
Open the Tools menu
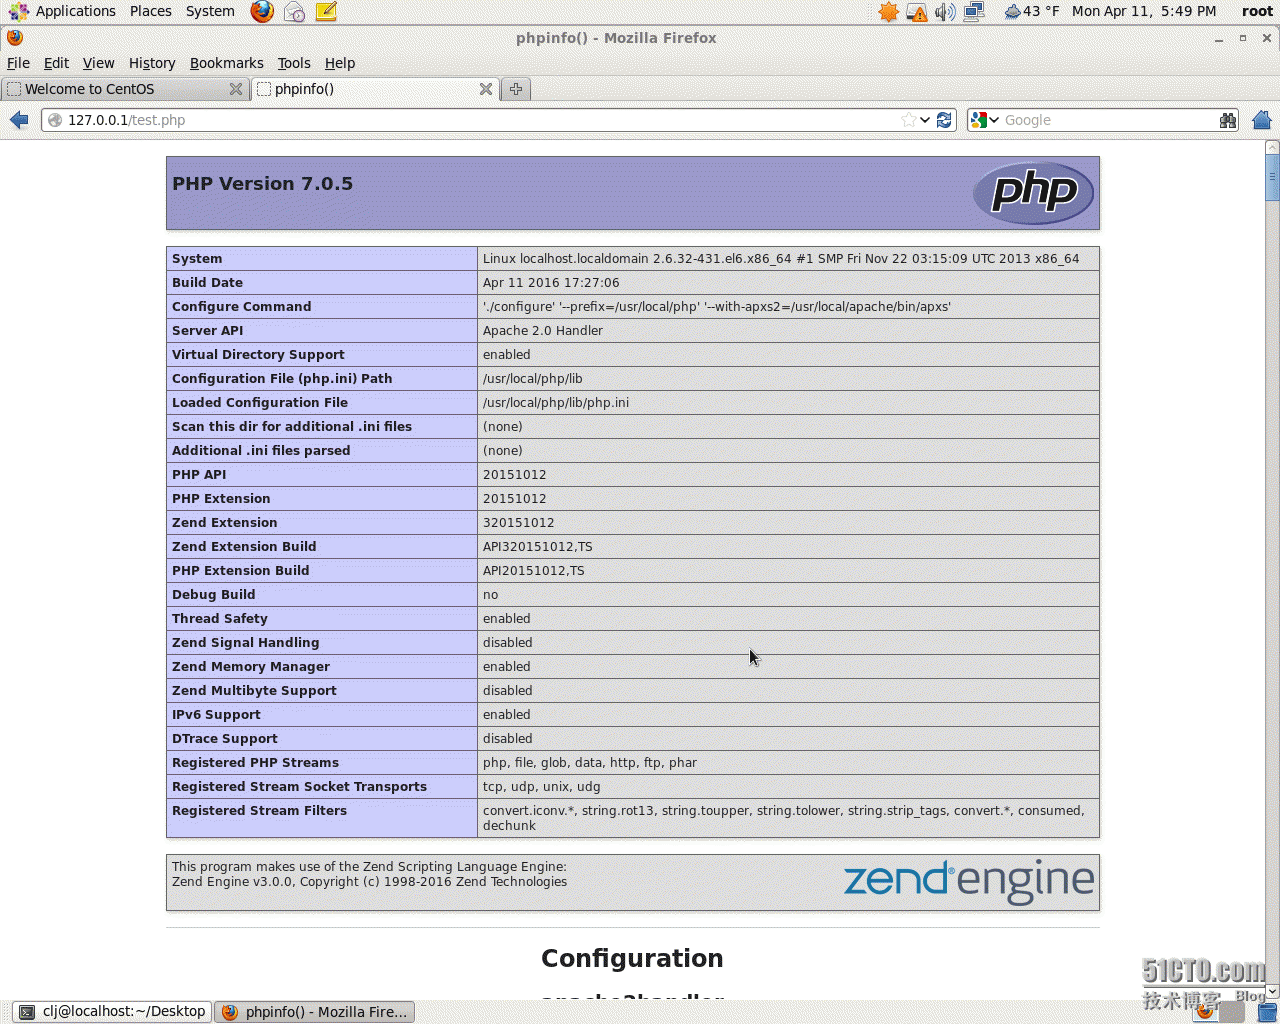click(294, 63)
